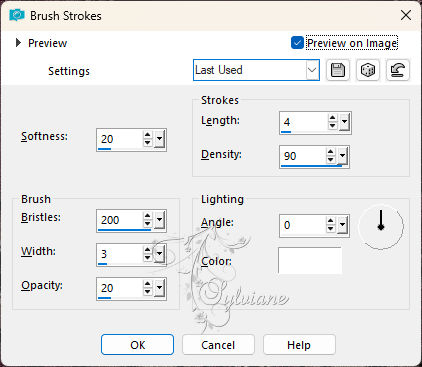422x367 pixels.
Task: Increase the Strokes Length value with the up arrow
Action: [332, 118]
